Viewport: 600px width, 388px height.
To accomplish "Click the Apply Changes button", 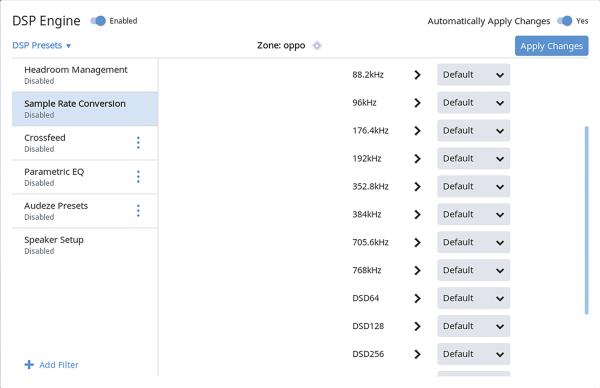I will [x=551, y=46].
